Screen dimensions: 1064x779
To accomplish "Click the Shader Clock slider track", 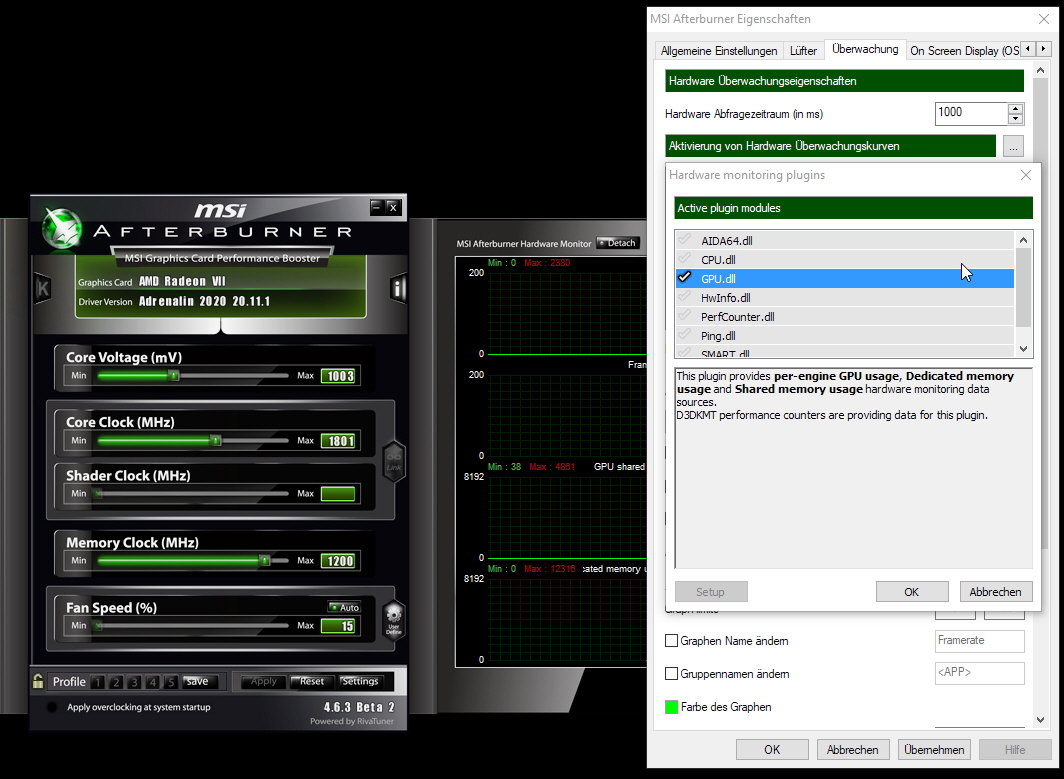I will (x=193, y=493).
